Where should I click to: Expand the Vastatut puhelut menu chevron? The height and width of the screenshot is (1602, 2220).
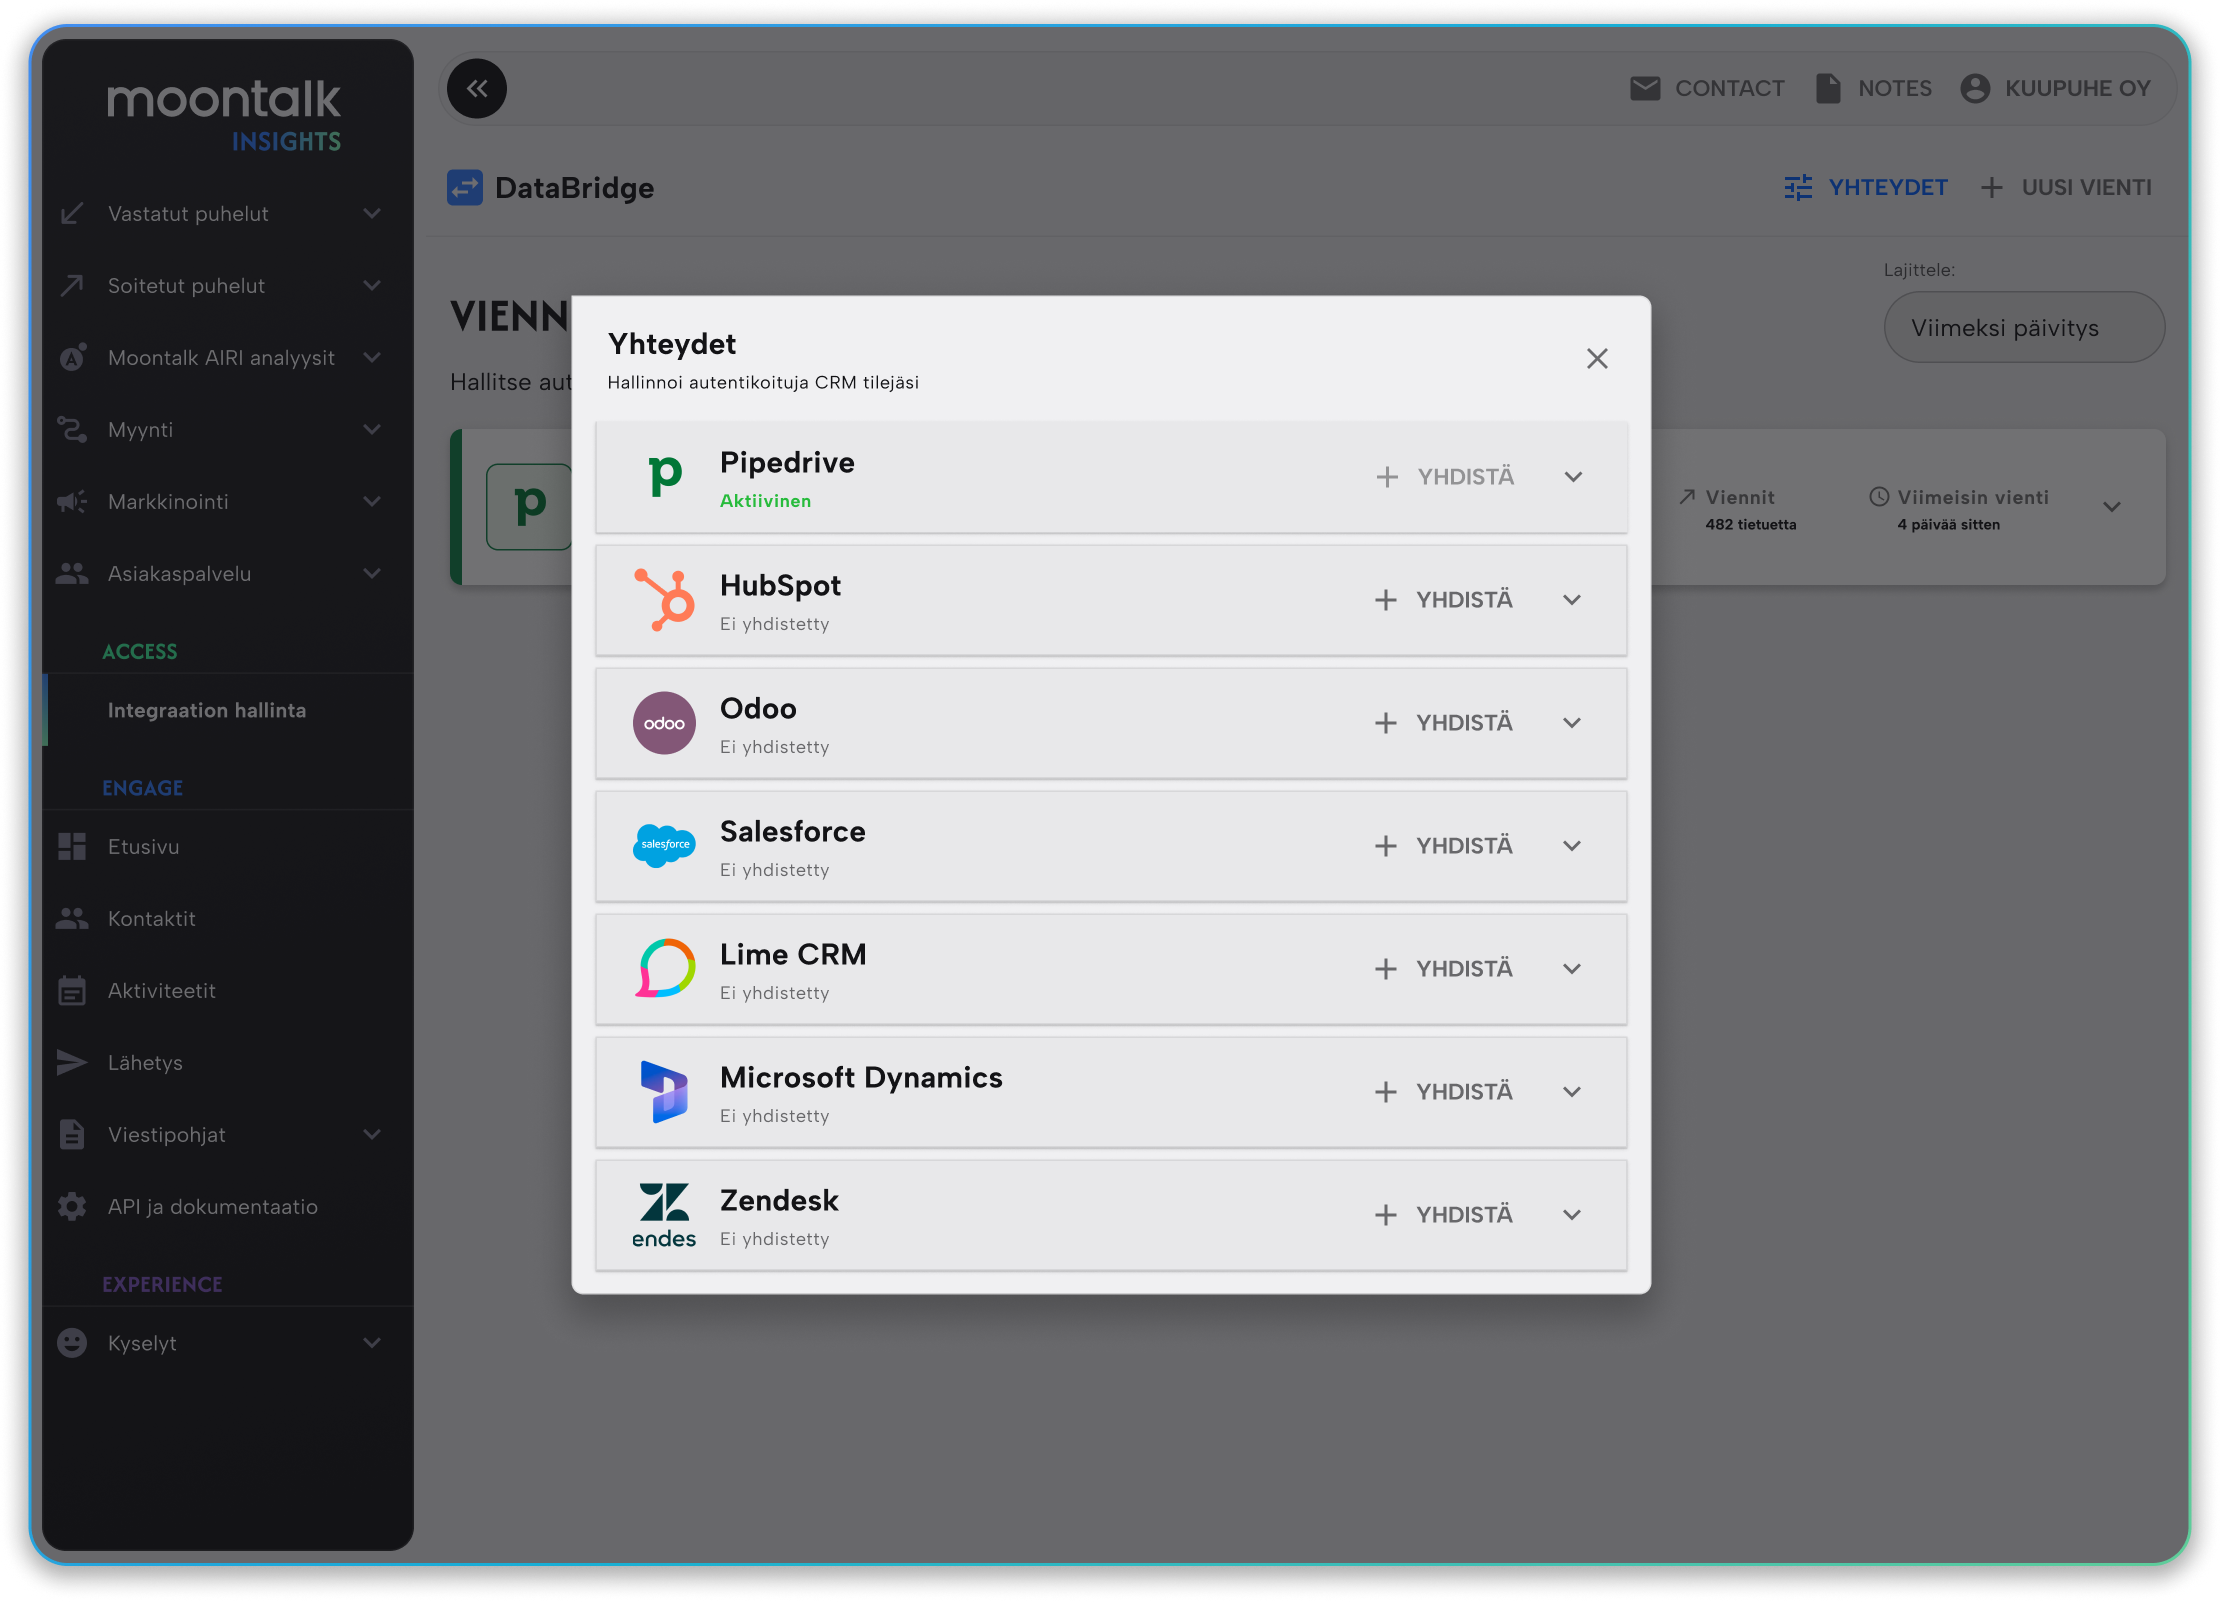click(x=372, y=213)
